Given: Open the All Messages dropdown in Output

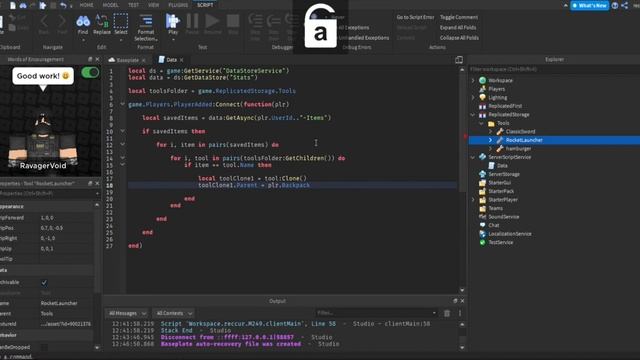Looking at the screenshot, I should point(127,313).
